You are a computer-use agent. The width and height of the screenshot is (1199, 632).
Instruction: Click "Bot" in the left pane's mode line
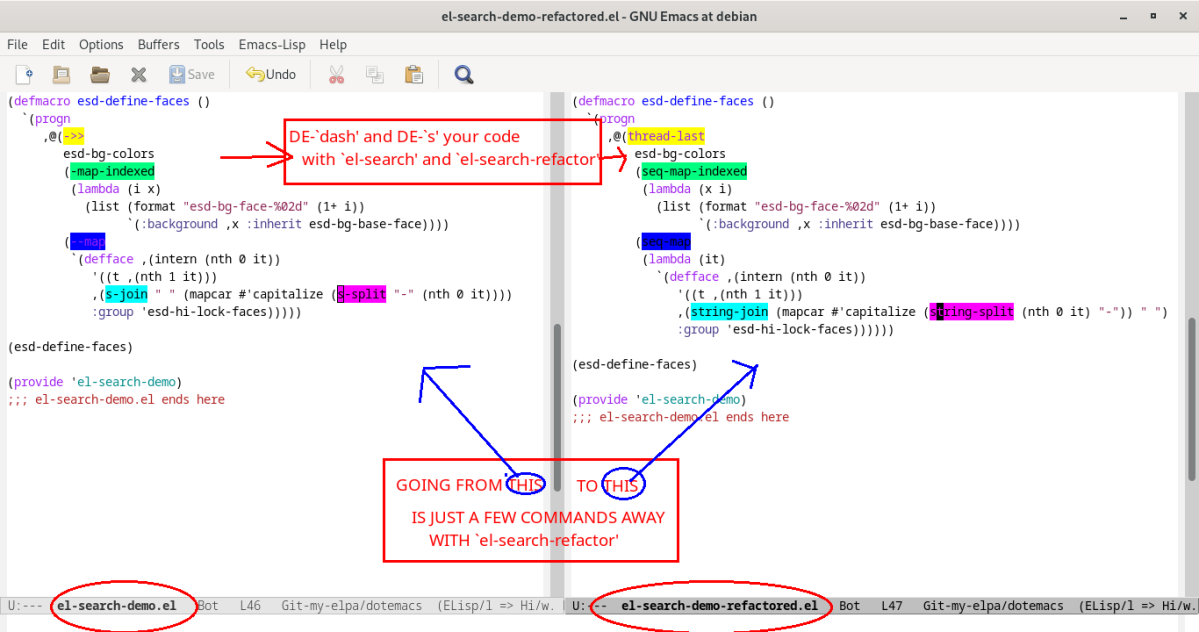pyautogui.click(x=208, y=605)
